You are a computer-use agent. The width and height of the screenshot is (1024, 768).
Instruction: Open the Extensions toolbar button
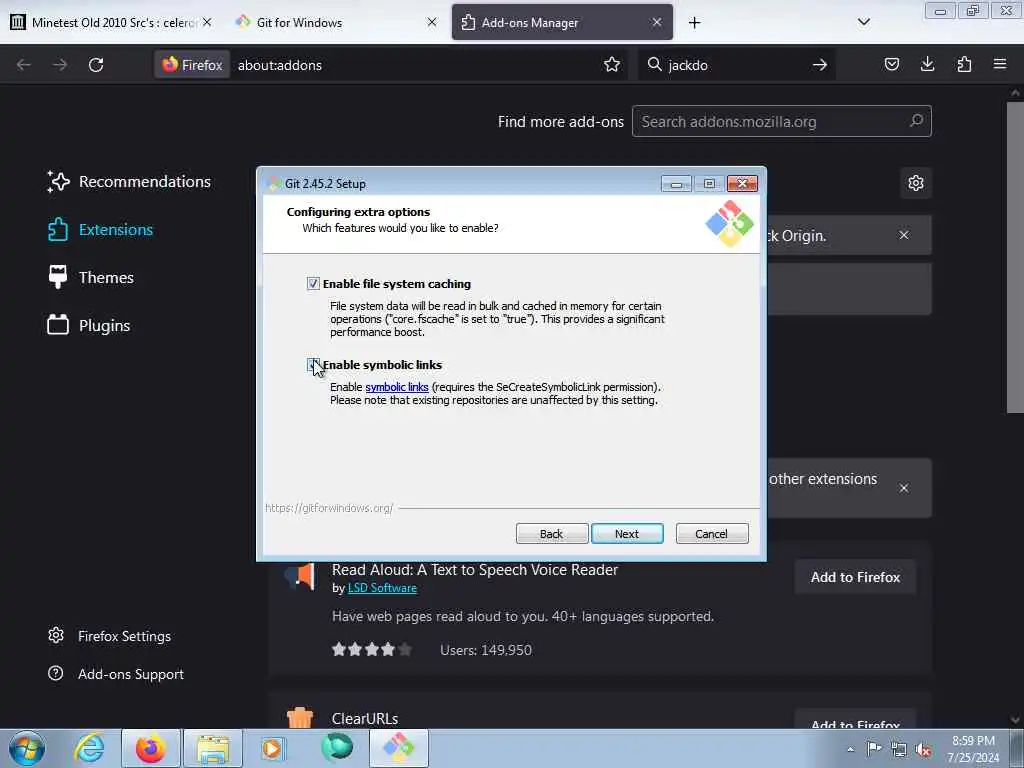(x=964, y=64)
